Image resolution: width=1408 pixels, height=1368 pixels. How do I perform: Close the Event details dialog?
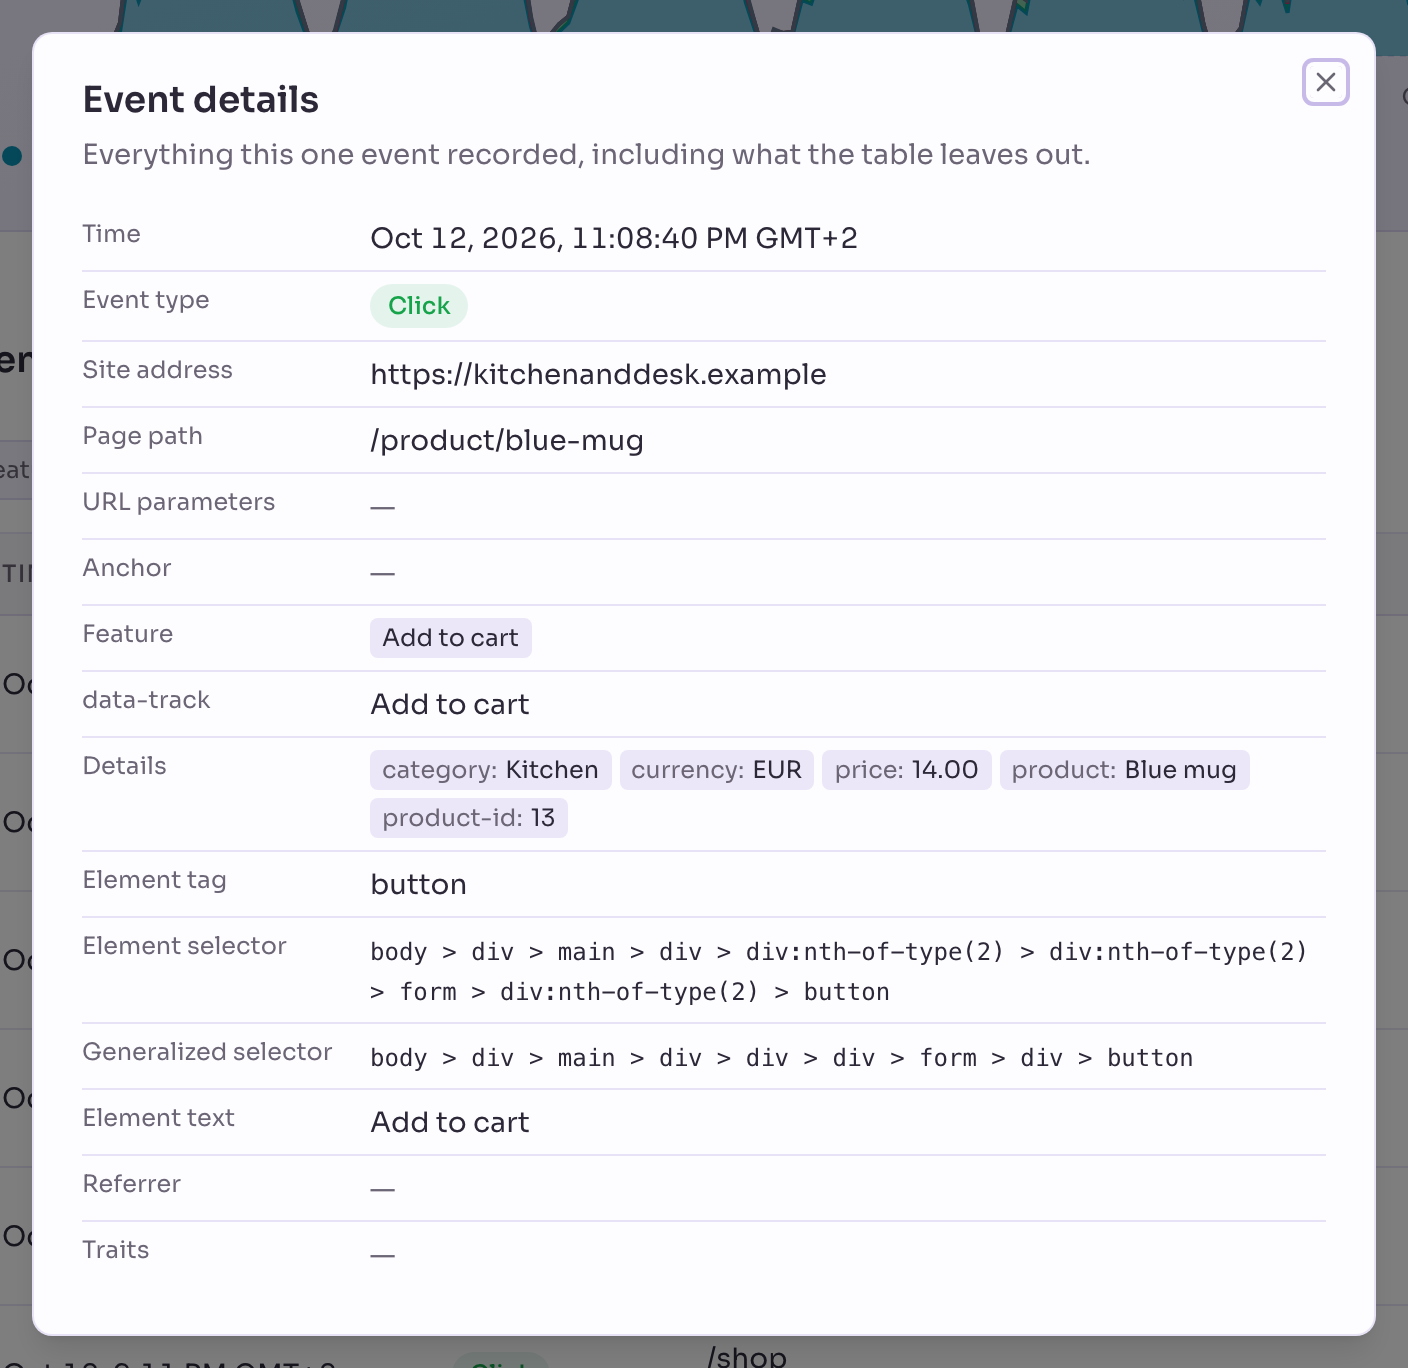tap(1325, 82)
